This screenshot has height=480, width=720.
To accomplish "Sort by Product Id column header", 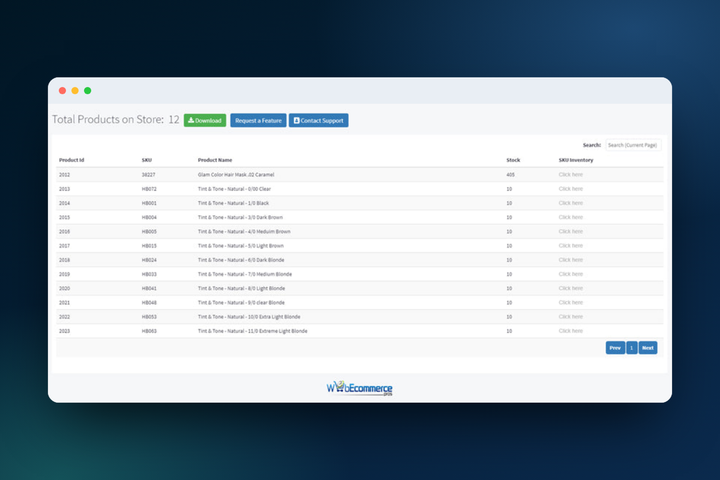I will tap(72, 160).
